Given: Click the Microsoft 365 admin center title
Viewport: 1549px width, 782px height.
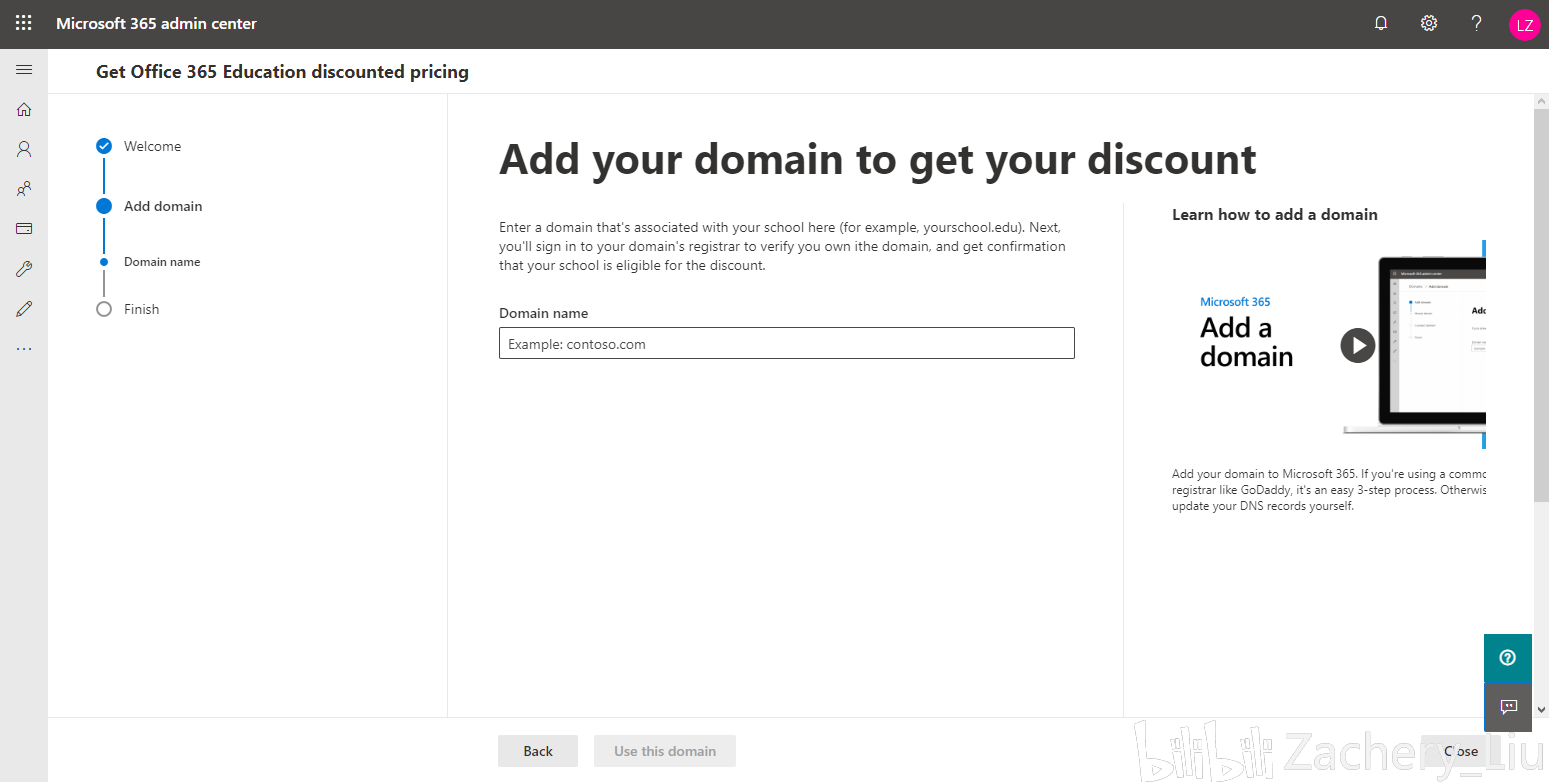Looking at the screenshot, I should 156,23.
